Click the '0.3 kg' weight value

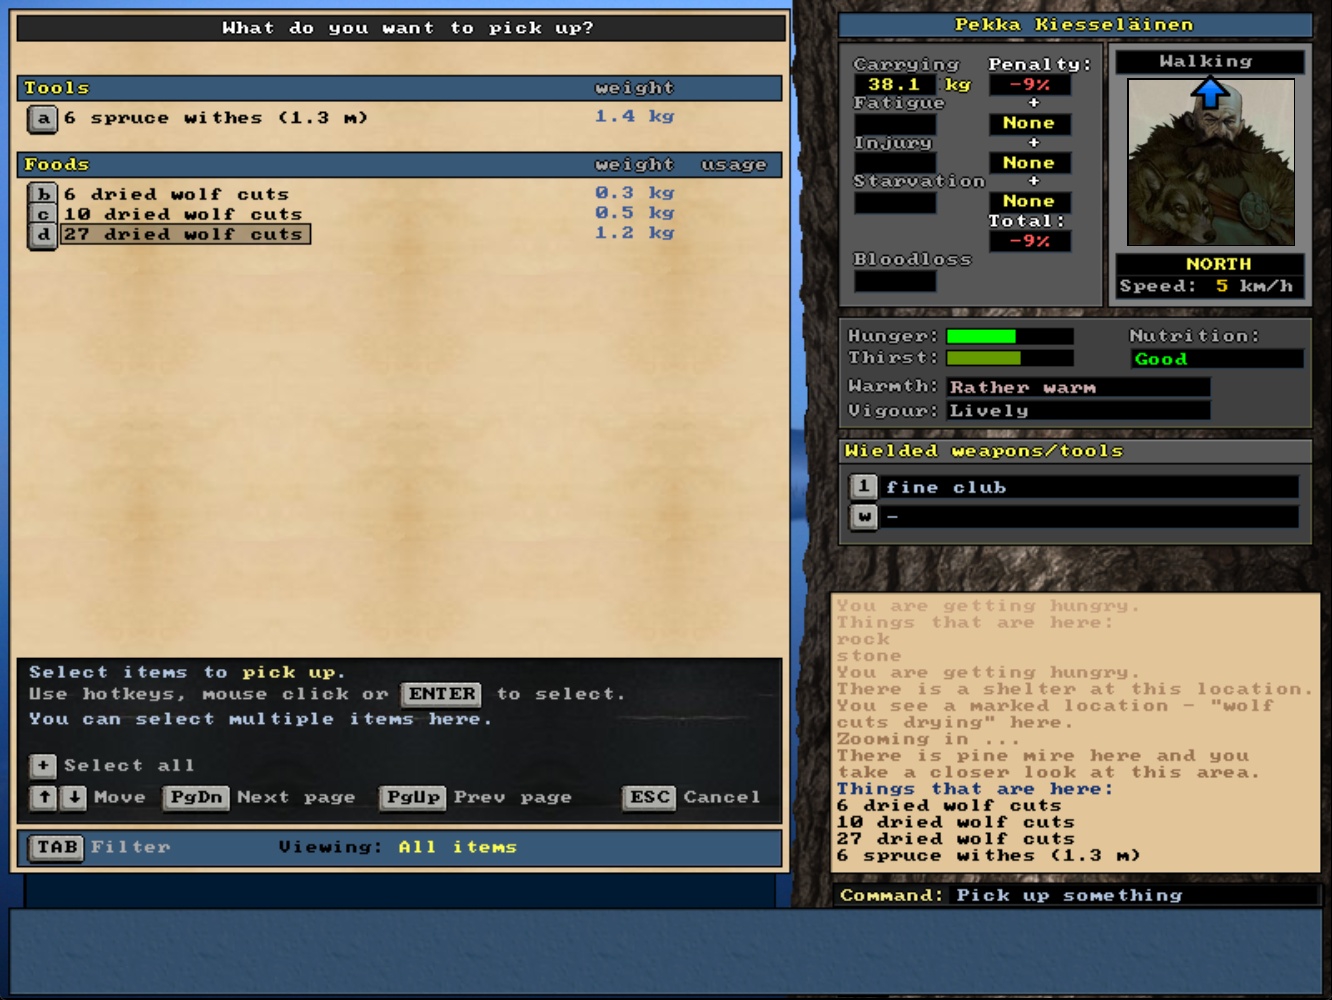(x=635, y=193)
